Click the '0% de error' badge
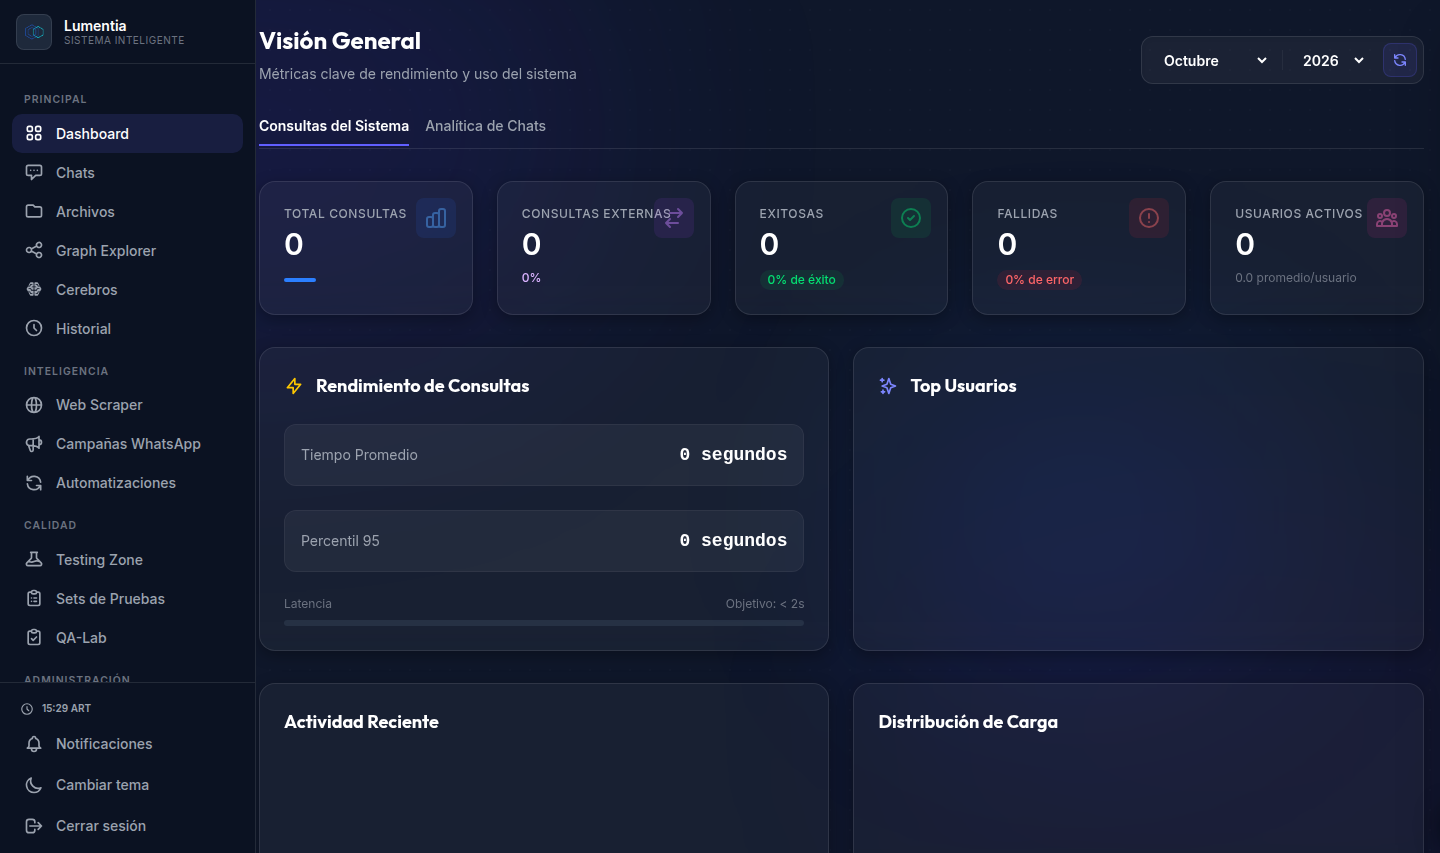The width and height of the screenshot is (1440, 853). [x=1039, y=280]
